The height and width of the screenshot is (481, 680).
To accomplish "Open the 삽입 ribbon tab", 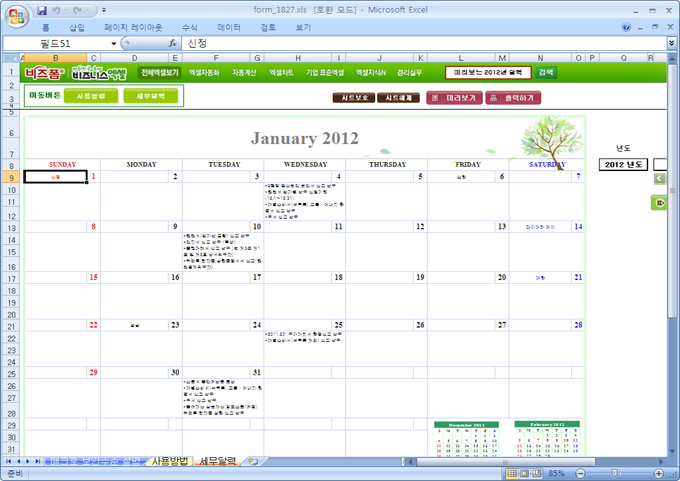I will [x=77, y=28].
